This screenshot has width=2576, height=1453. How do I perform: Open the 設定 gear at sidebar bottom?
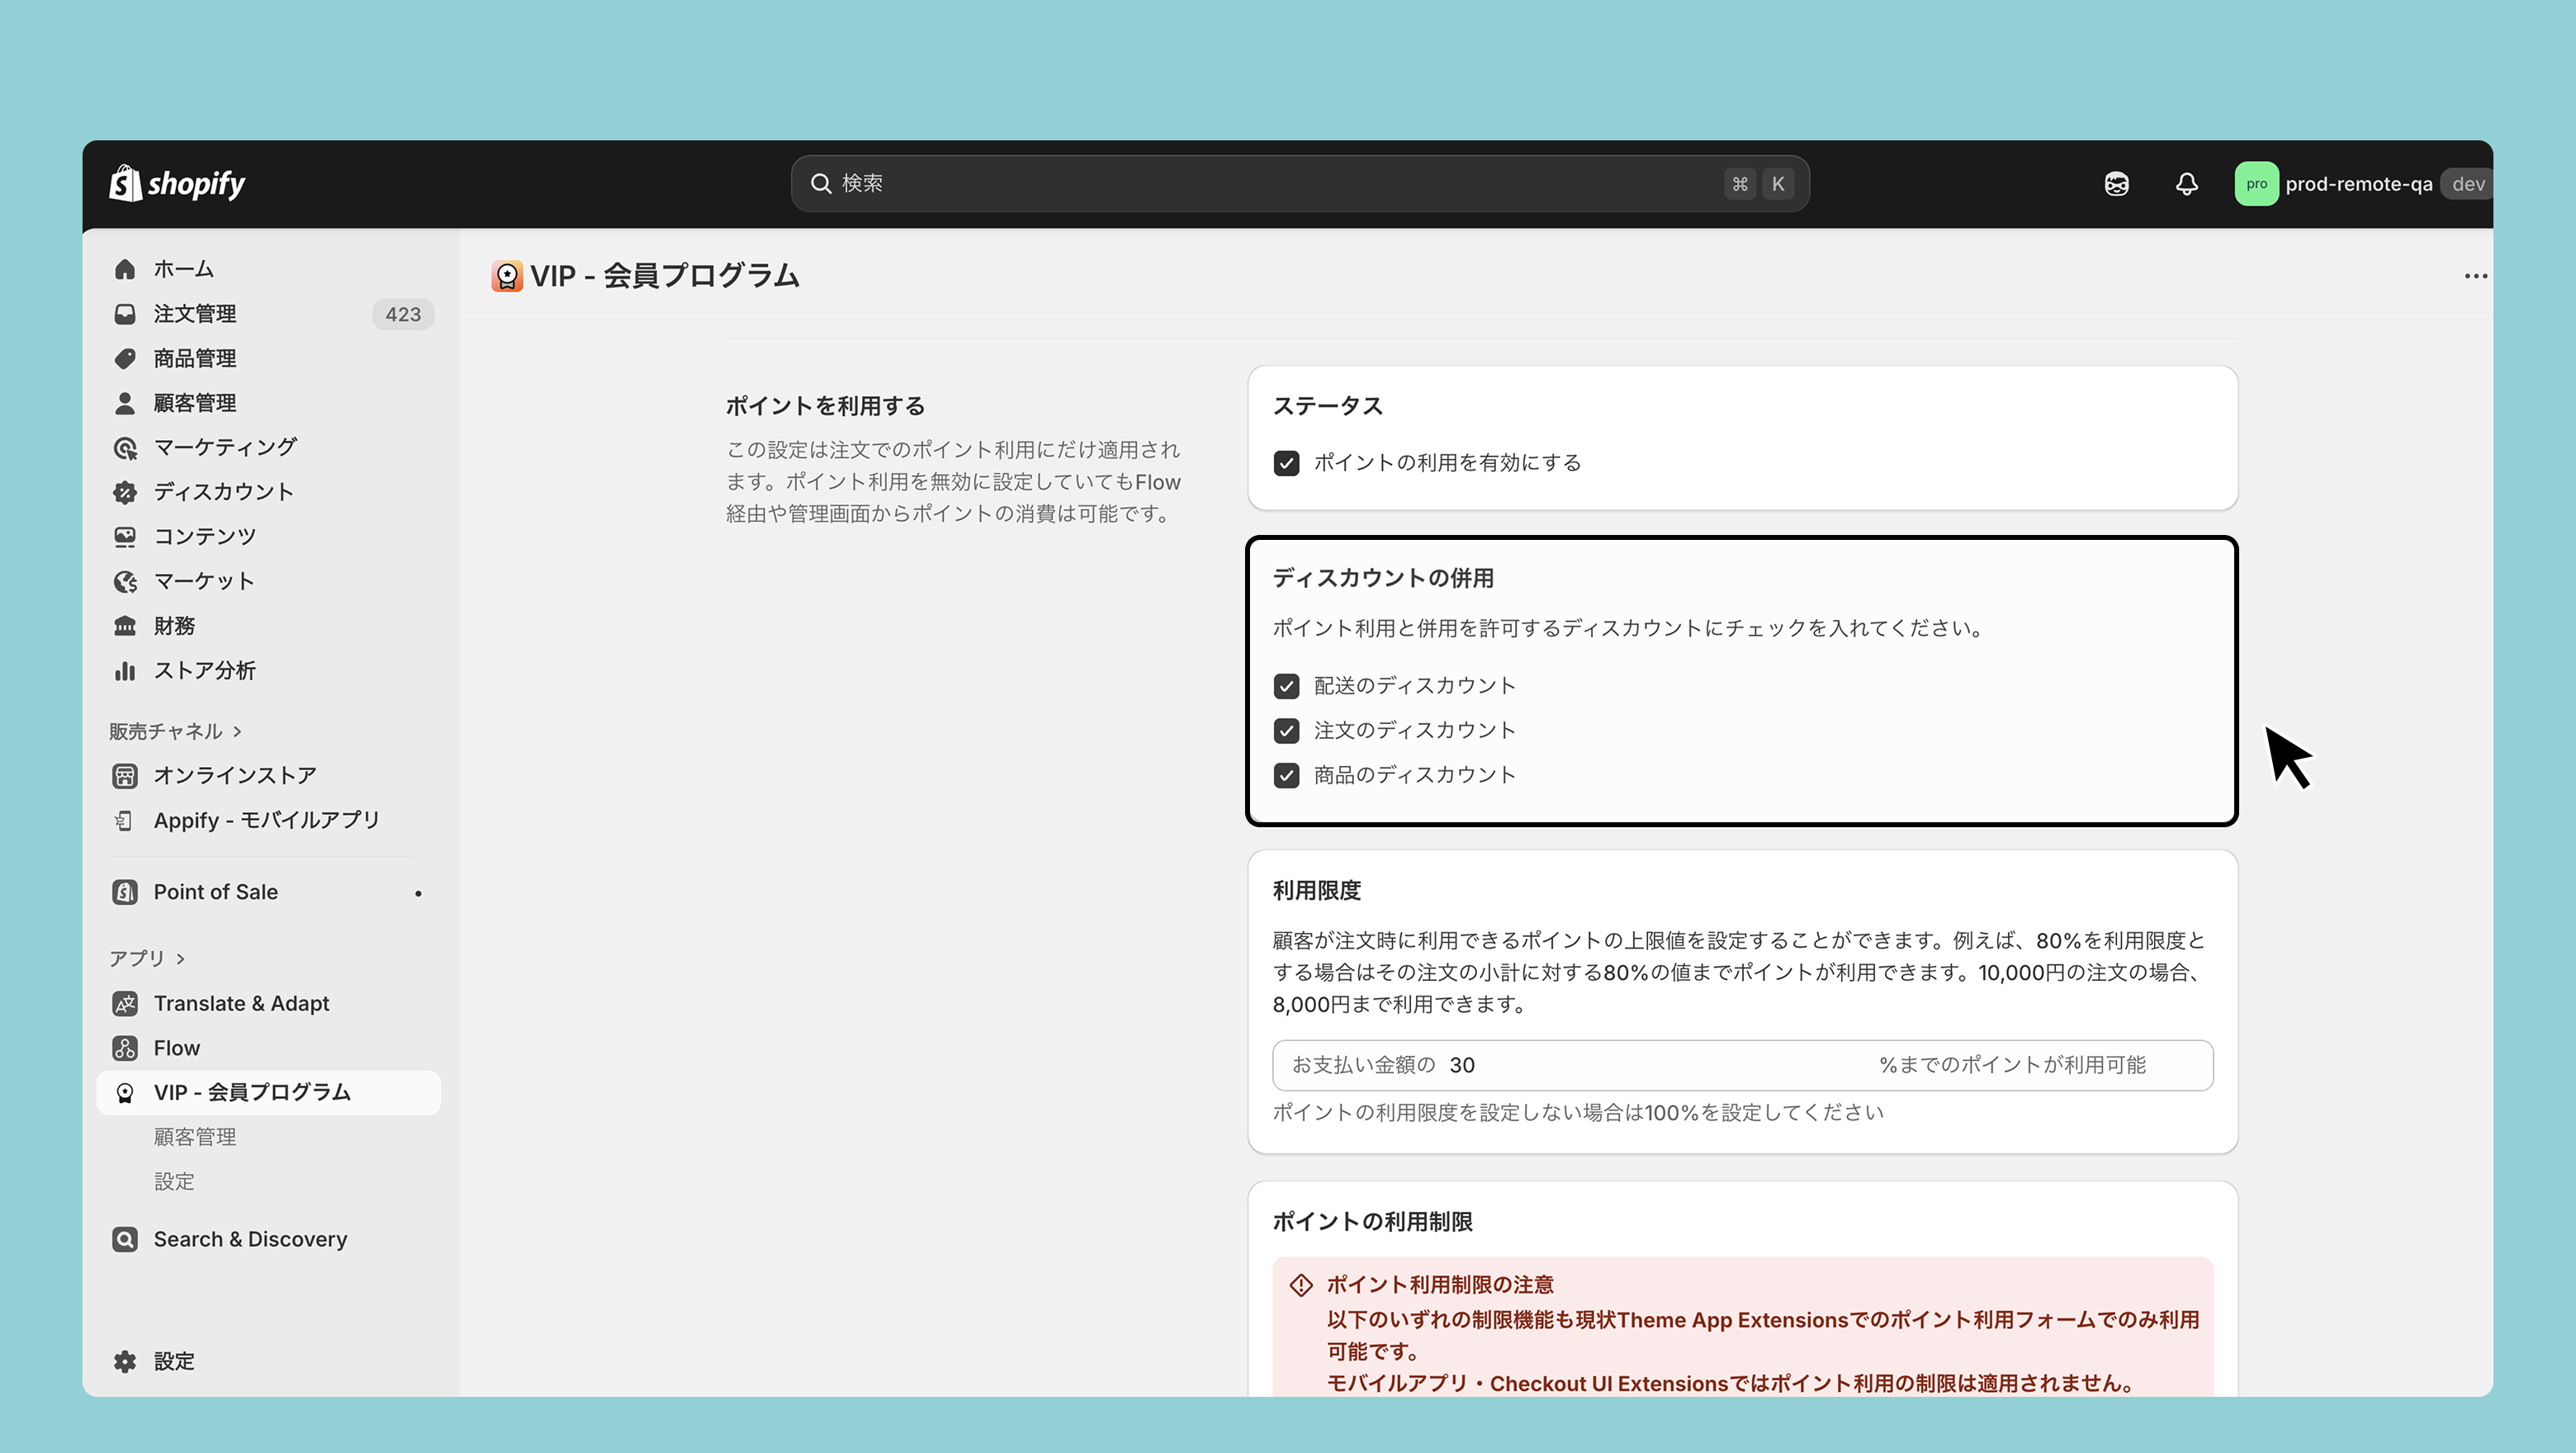(125, 1361)
